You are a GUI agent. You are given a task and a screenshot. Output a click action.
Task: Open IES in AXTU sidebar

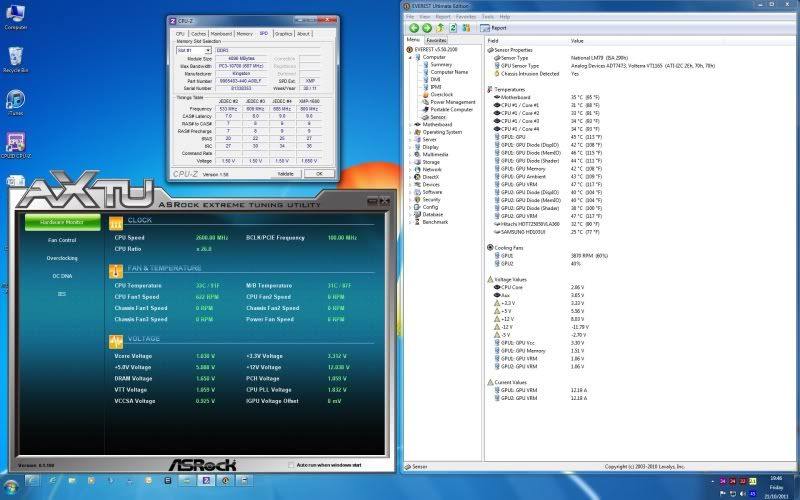62,294
